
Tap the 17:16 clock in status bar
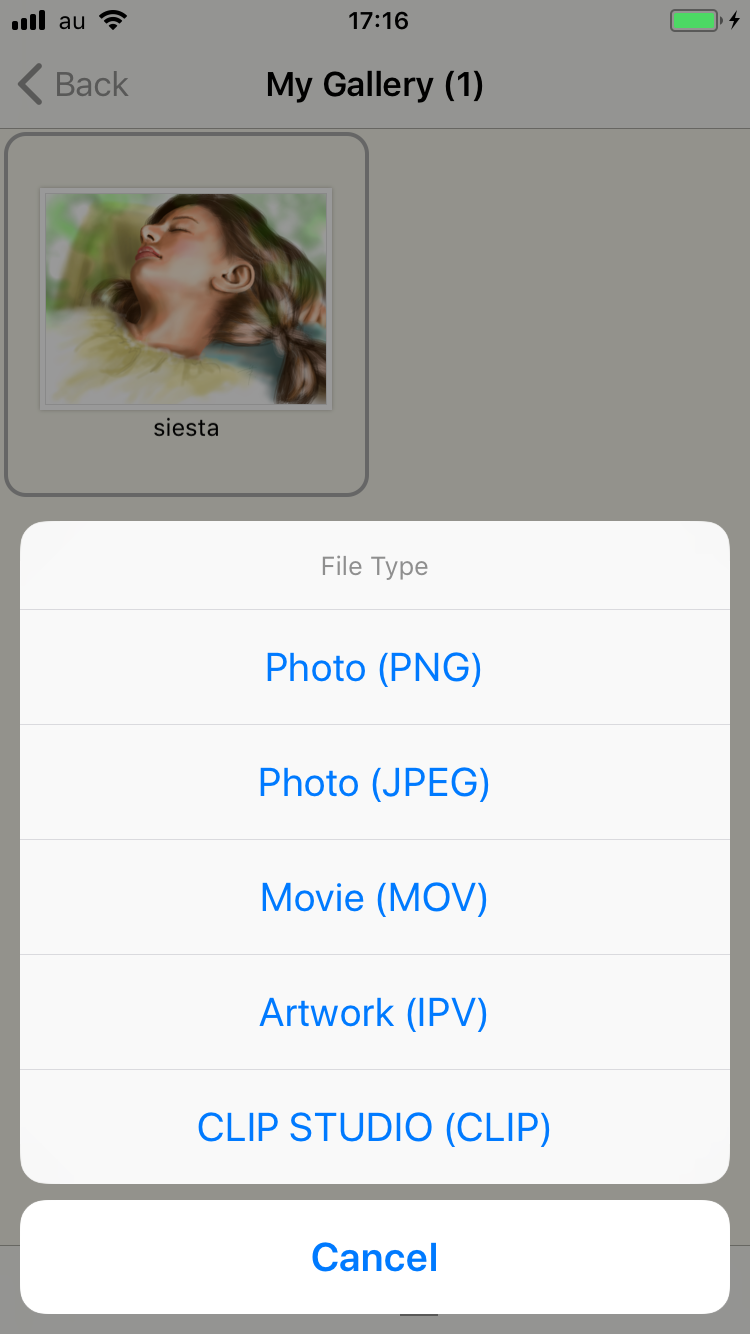[377, 21]
